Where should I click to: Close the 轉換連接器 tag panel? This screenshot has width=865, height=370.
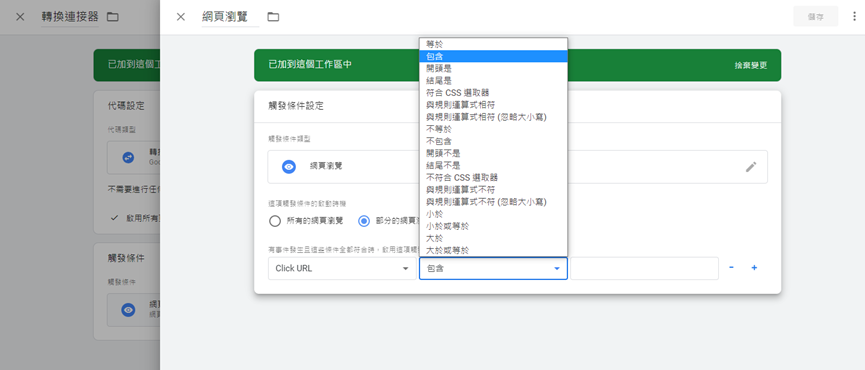click(x=20, y=17)
